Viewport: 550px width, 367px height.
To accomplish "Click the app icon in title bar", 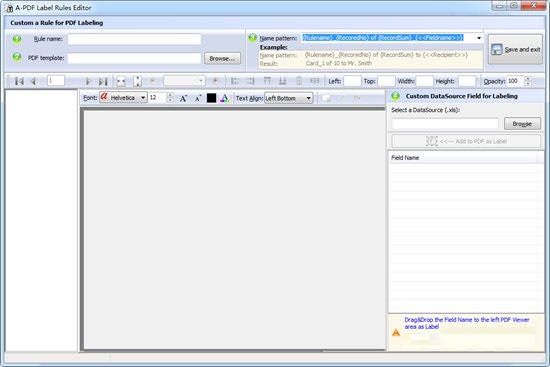I will click(x=9, y=8).
